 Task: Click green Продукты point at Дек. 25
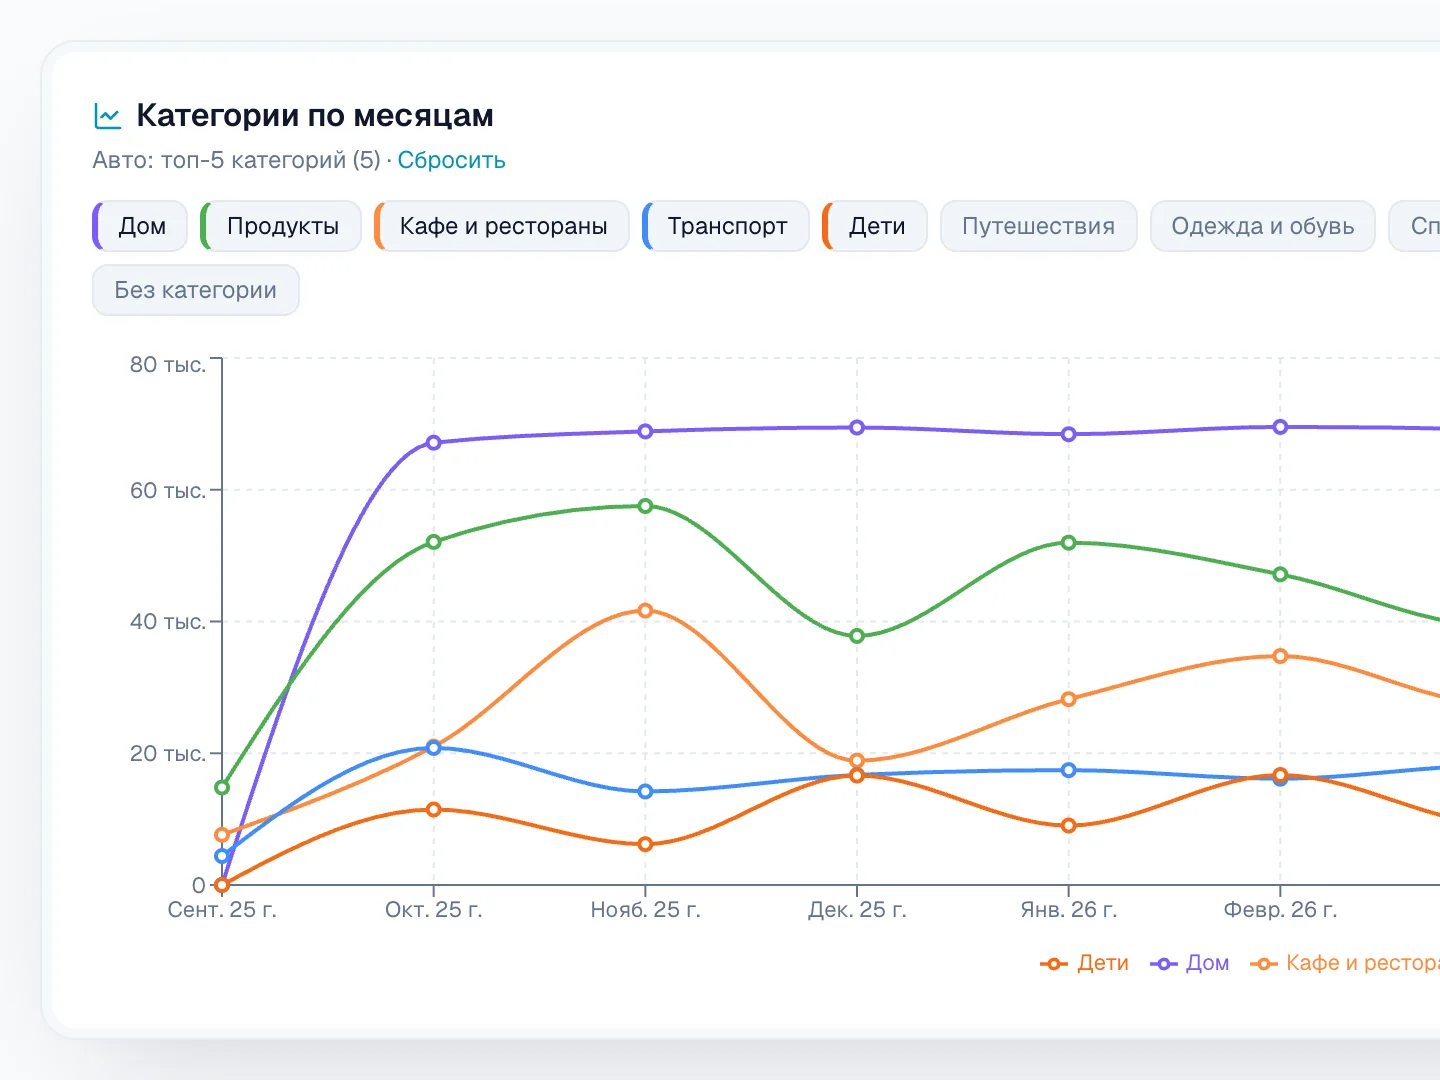[857, 636]
